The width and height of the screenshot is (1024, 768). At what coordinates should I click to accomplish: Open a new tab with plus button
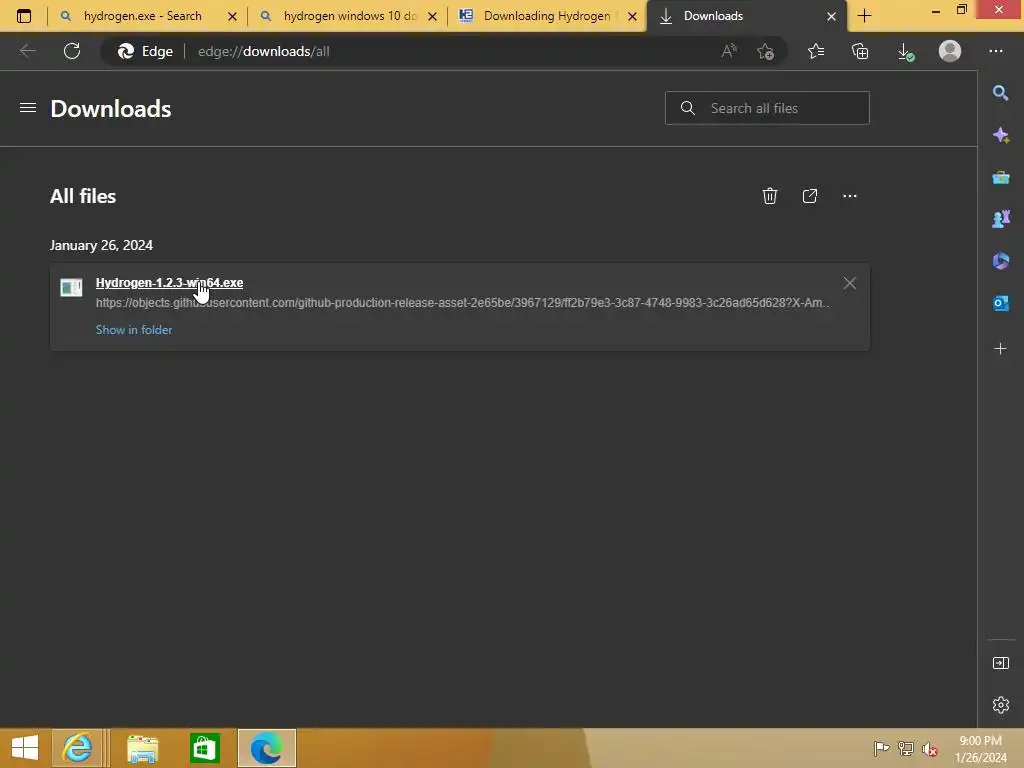click(864, 16)
